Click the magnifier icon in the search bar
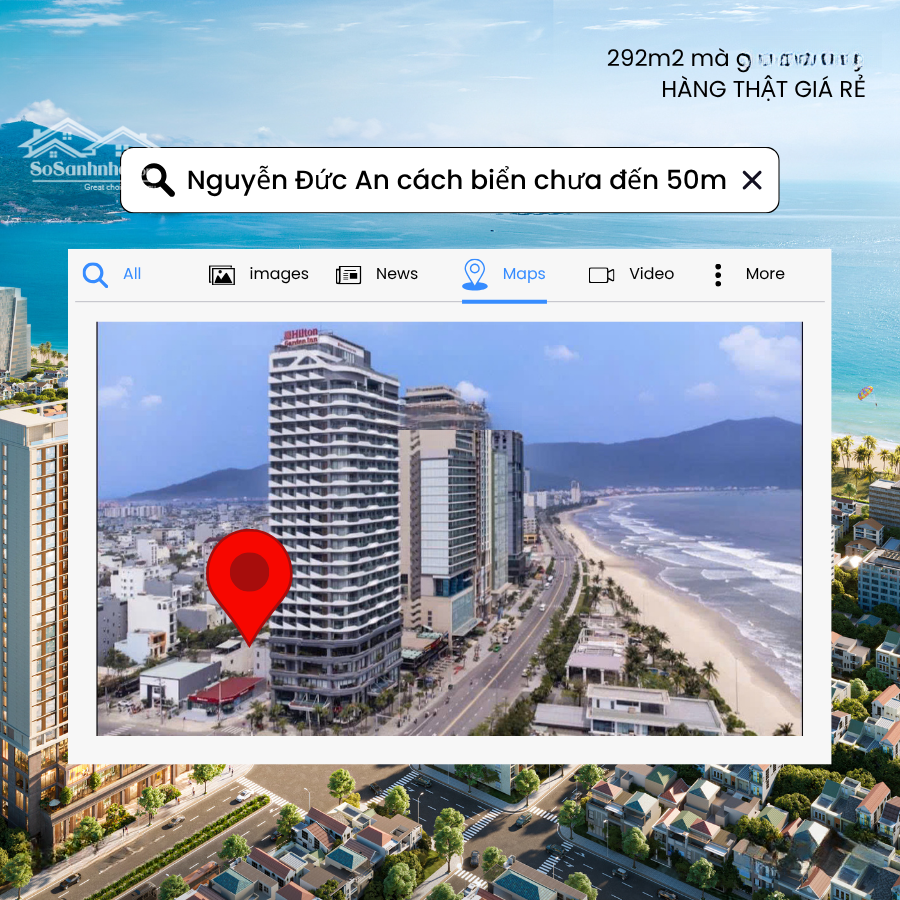Screen dimensions: 900x900 pyautogui.click(x=158, y=180)
